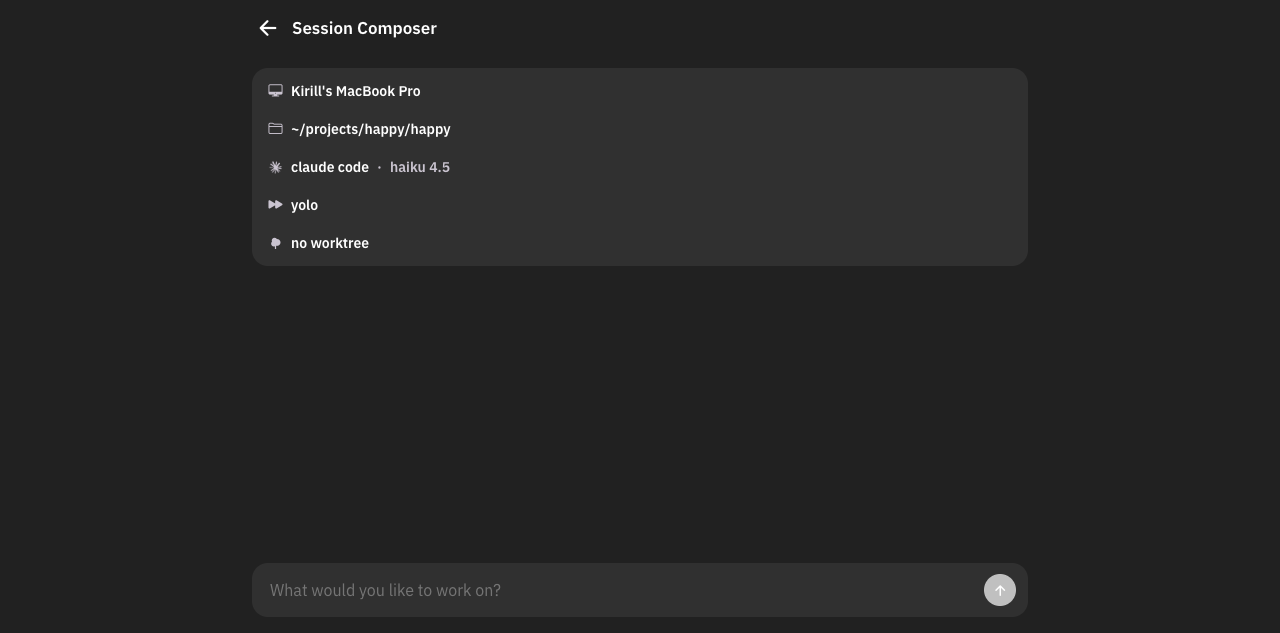Change the no worktree option

click(x=330, y=243)
